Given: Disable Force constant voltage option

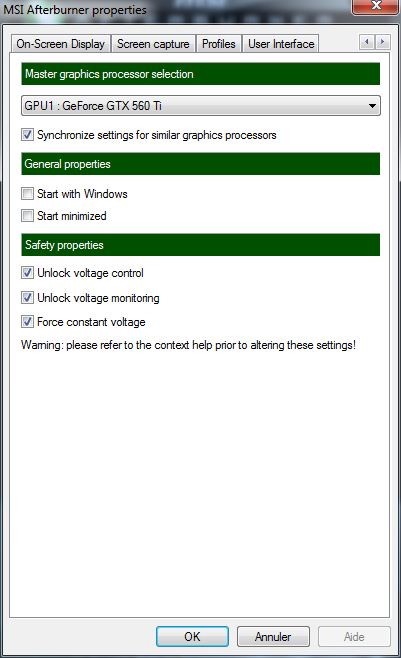Looking at the screenshot, I should click(28, 322).
